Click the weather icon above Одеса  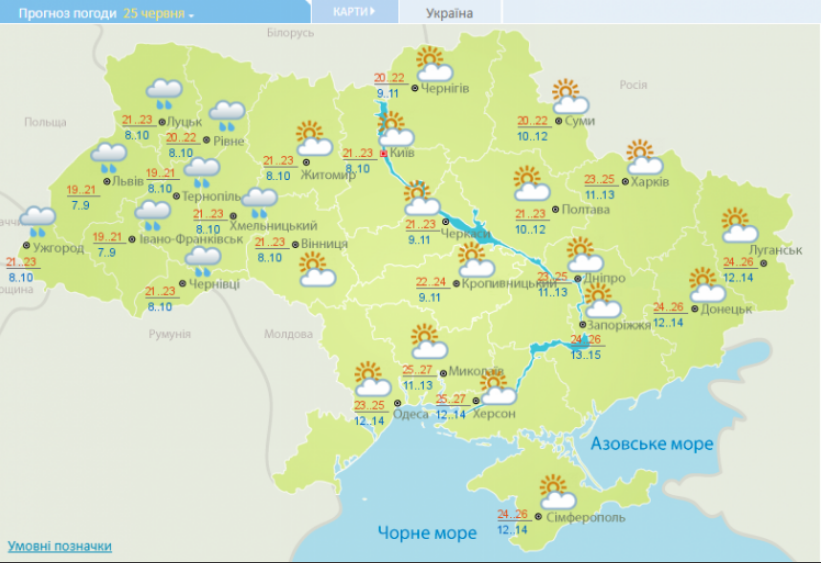point(372,379)
